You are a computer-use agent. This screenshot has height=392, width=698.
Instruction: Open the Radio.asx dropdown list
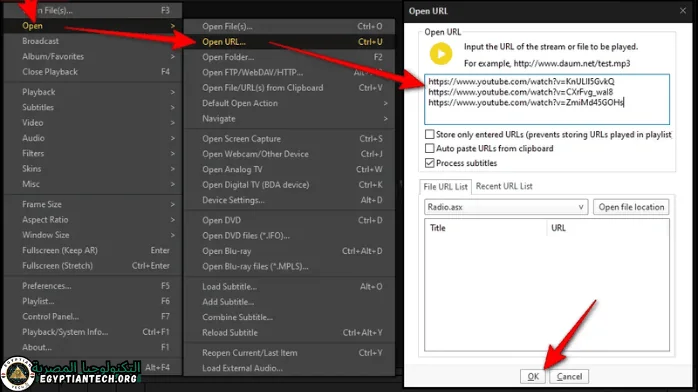(506, 207)
